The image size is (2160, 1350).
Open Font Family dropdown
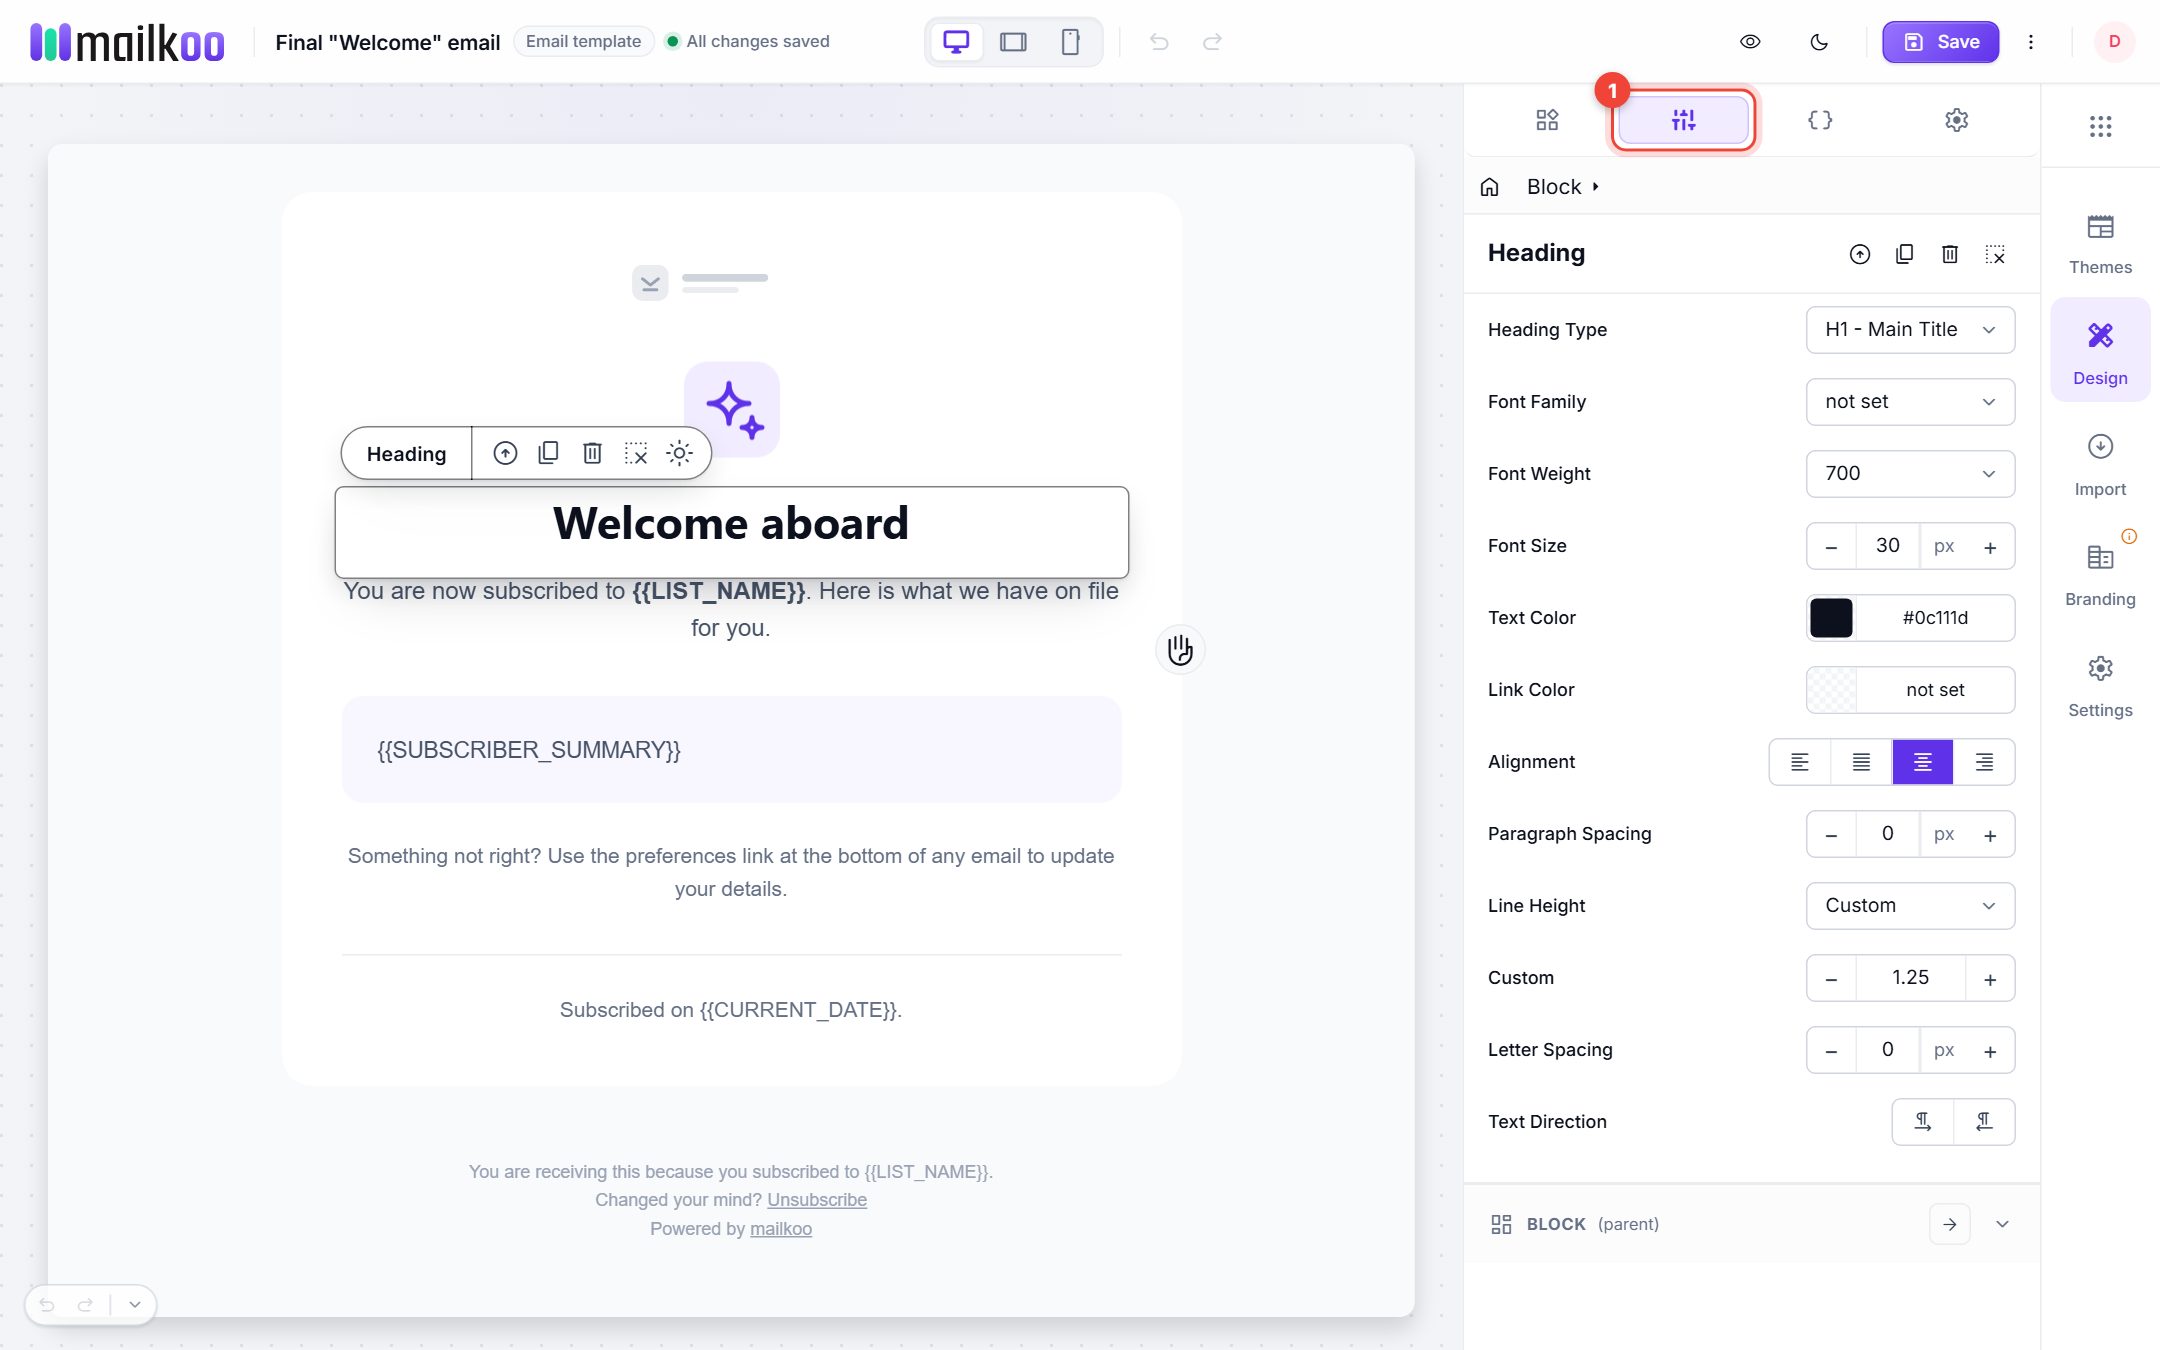point(1910,402)
